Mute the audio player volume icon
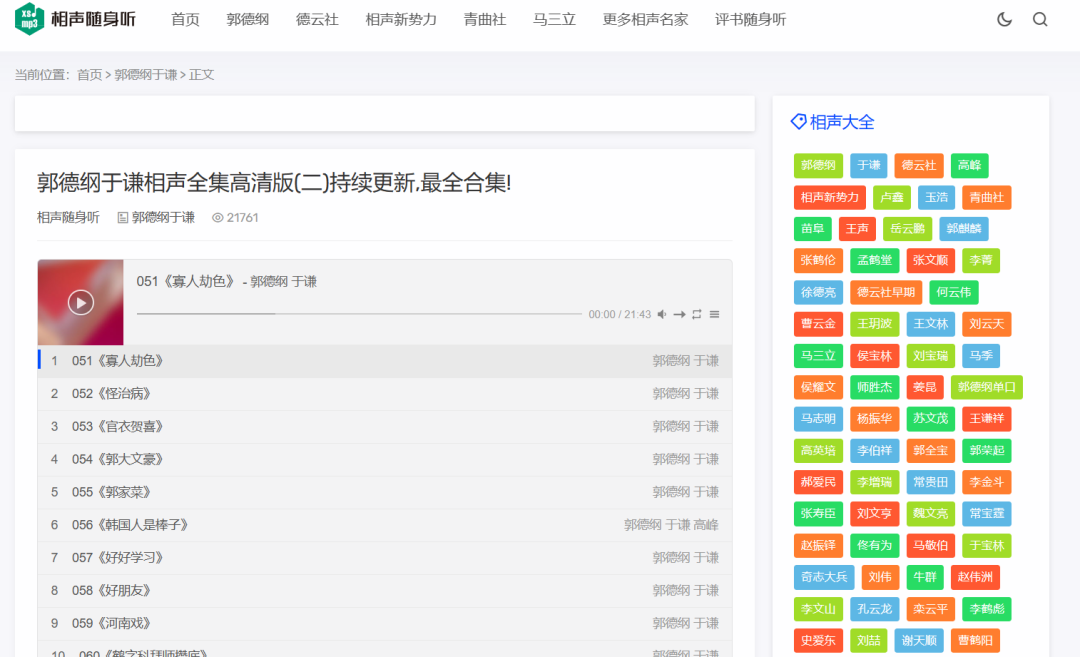Image resolution: width=1080 pixels, height=657 pixels. 662,314
